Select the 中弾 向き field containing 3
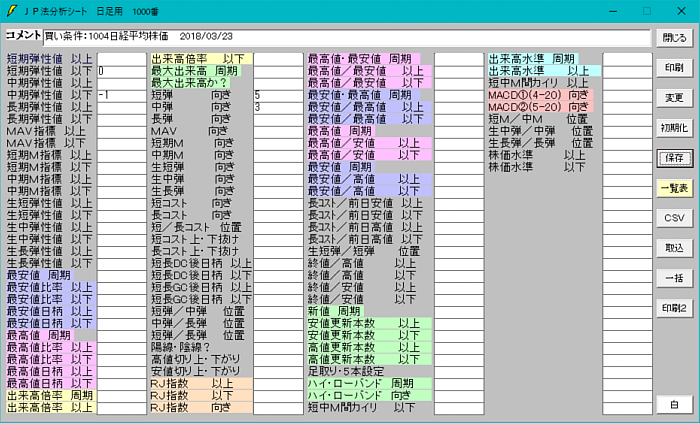Image resolution: width=700 pixels, height=423 pixels. 279,108
